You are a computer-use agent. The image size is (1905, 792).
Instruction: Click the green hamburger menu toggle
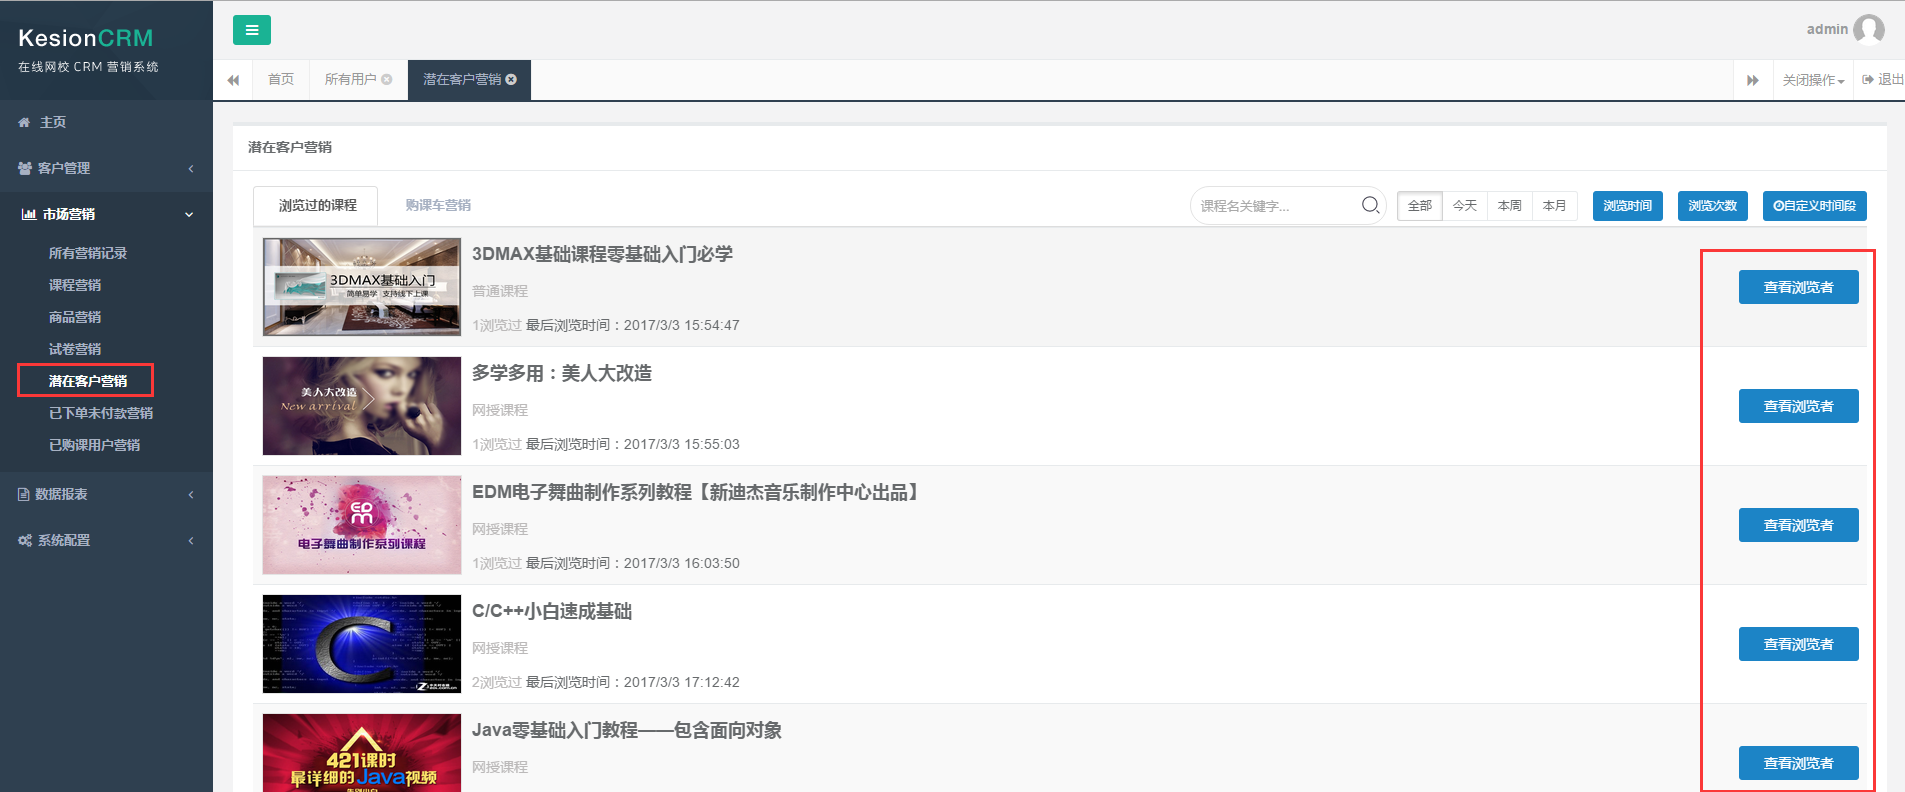point(251,30)
